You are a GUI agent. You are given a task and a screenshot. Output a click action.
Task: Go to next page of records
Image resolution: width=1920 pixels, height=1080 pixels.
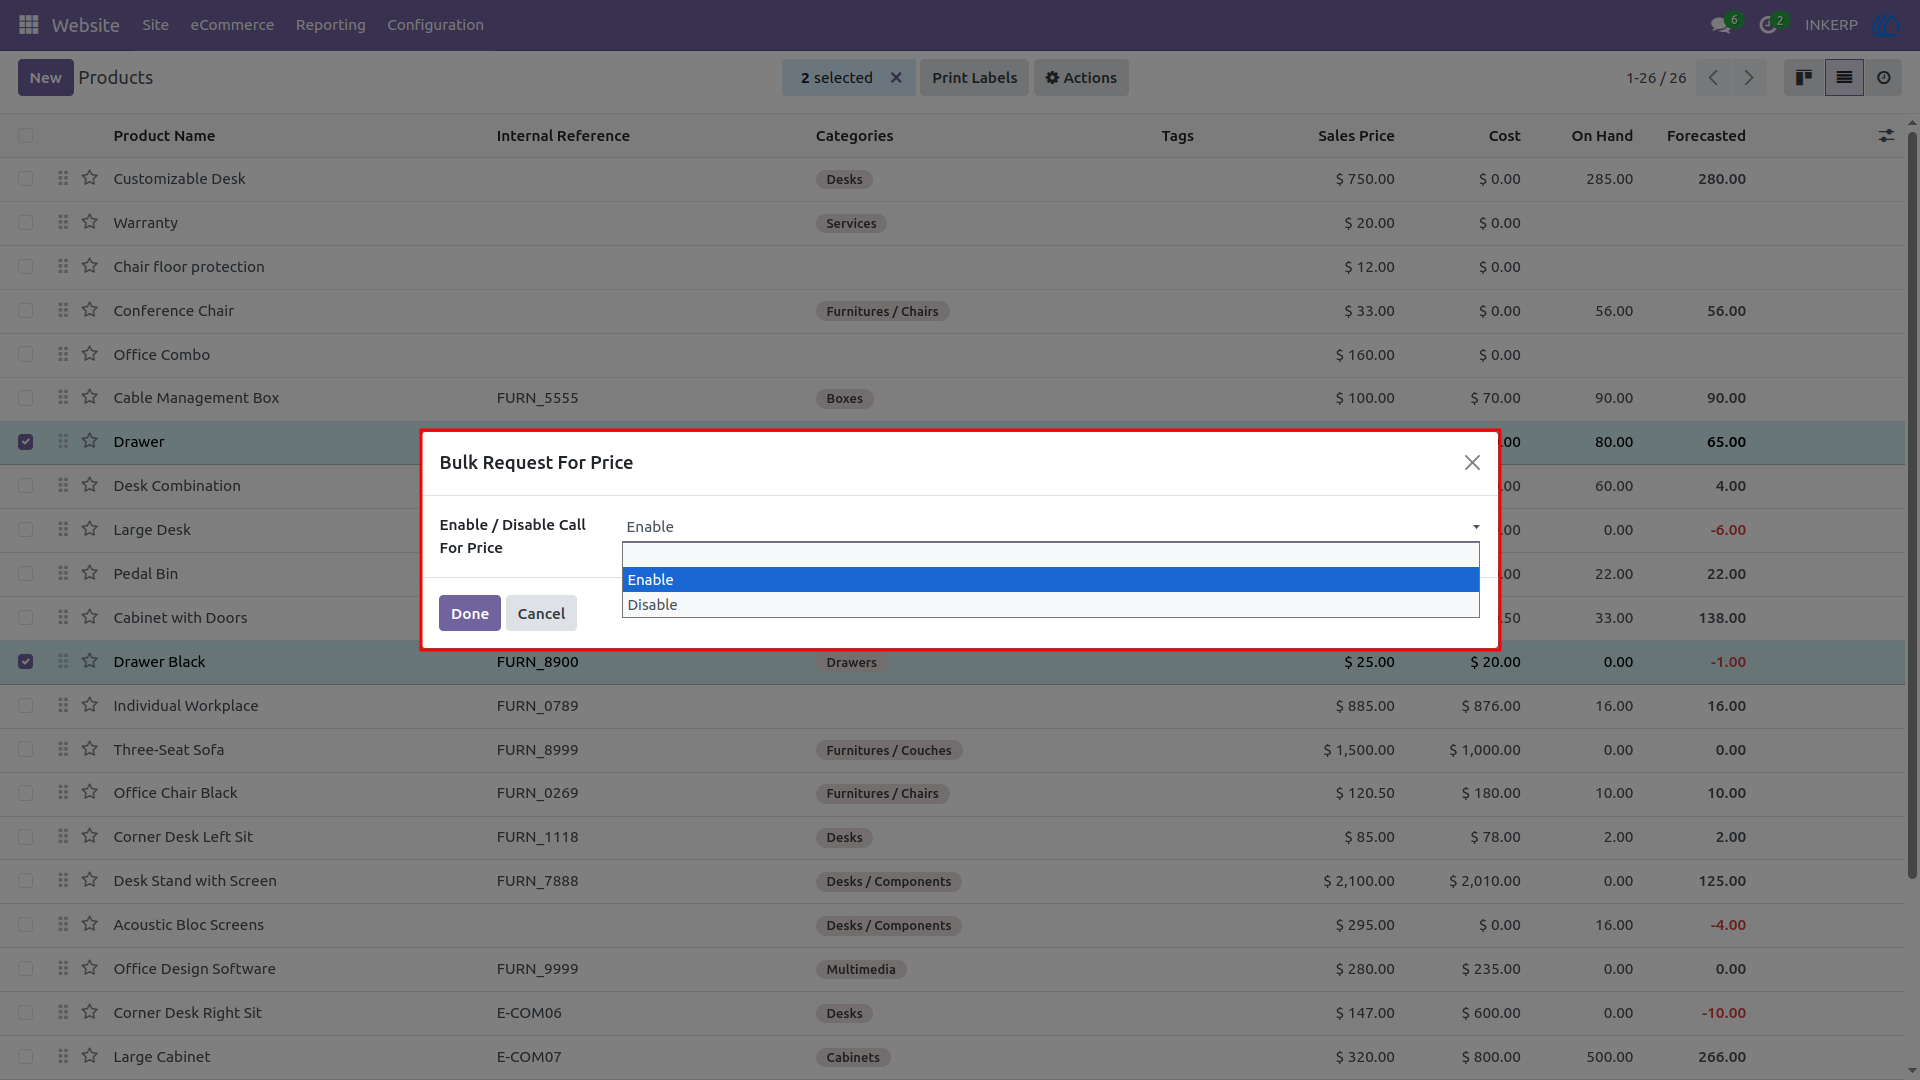point(1749,78)
